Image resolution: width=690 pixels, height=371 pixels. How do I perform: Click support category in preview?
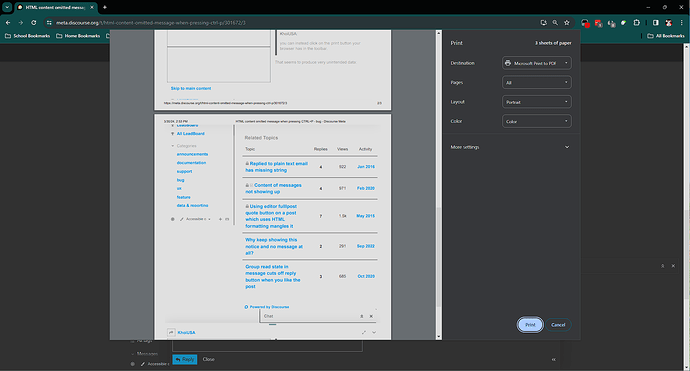click(184, 171)
